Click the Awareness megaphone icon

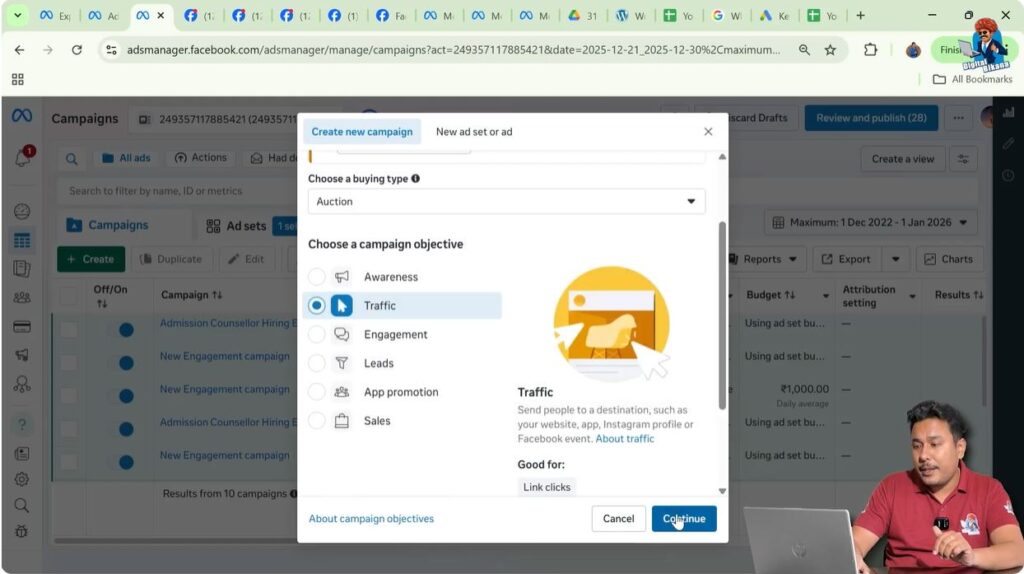342,277
